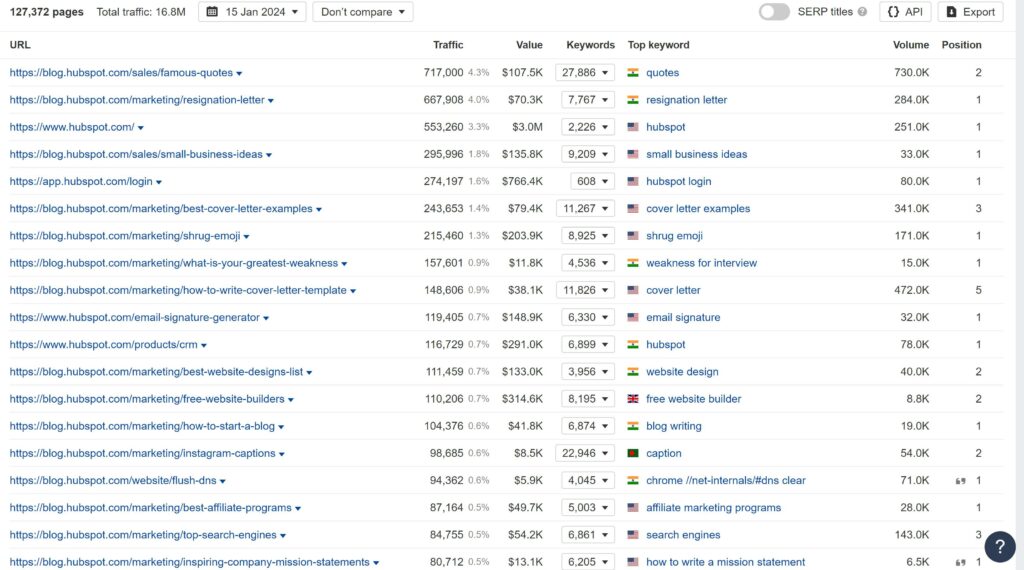
Task: Click the US flag beside search engines
Action: tap(633, 535)
